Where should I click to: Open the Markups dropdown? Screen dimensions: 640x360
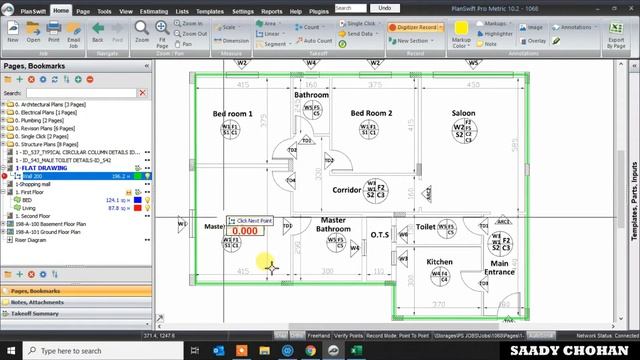click(510, 24)
